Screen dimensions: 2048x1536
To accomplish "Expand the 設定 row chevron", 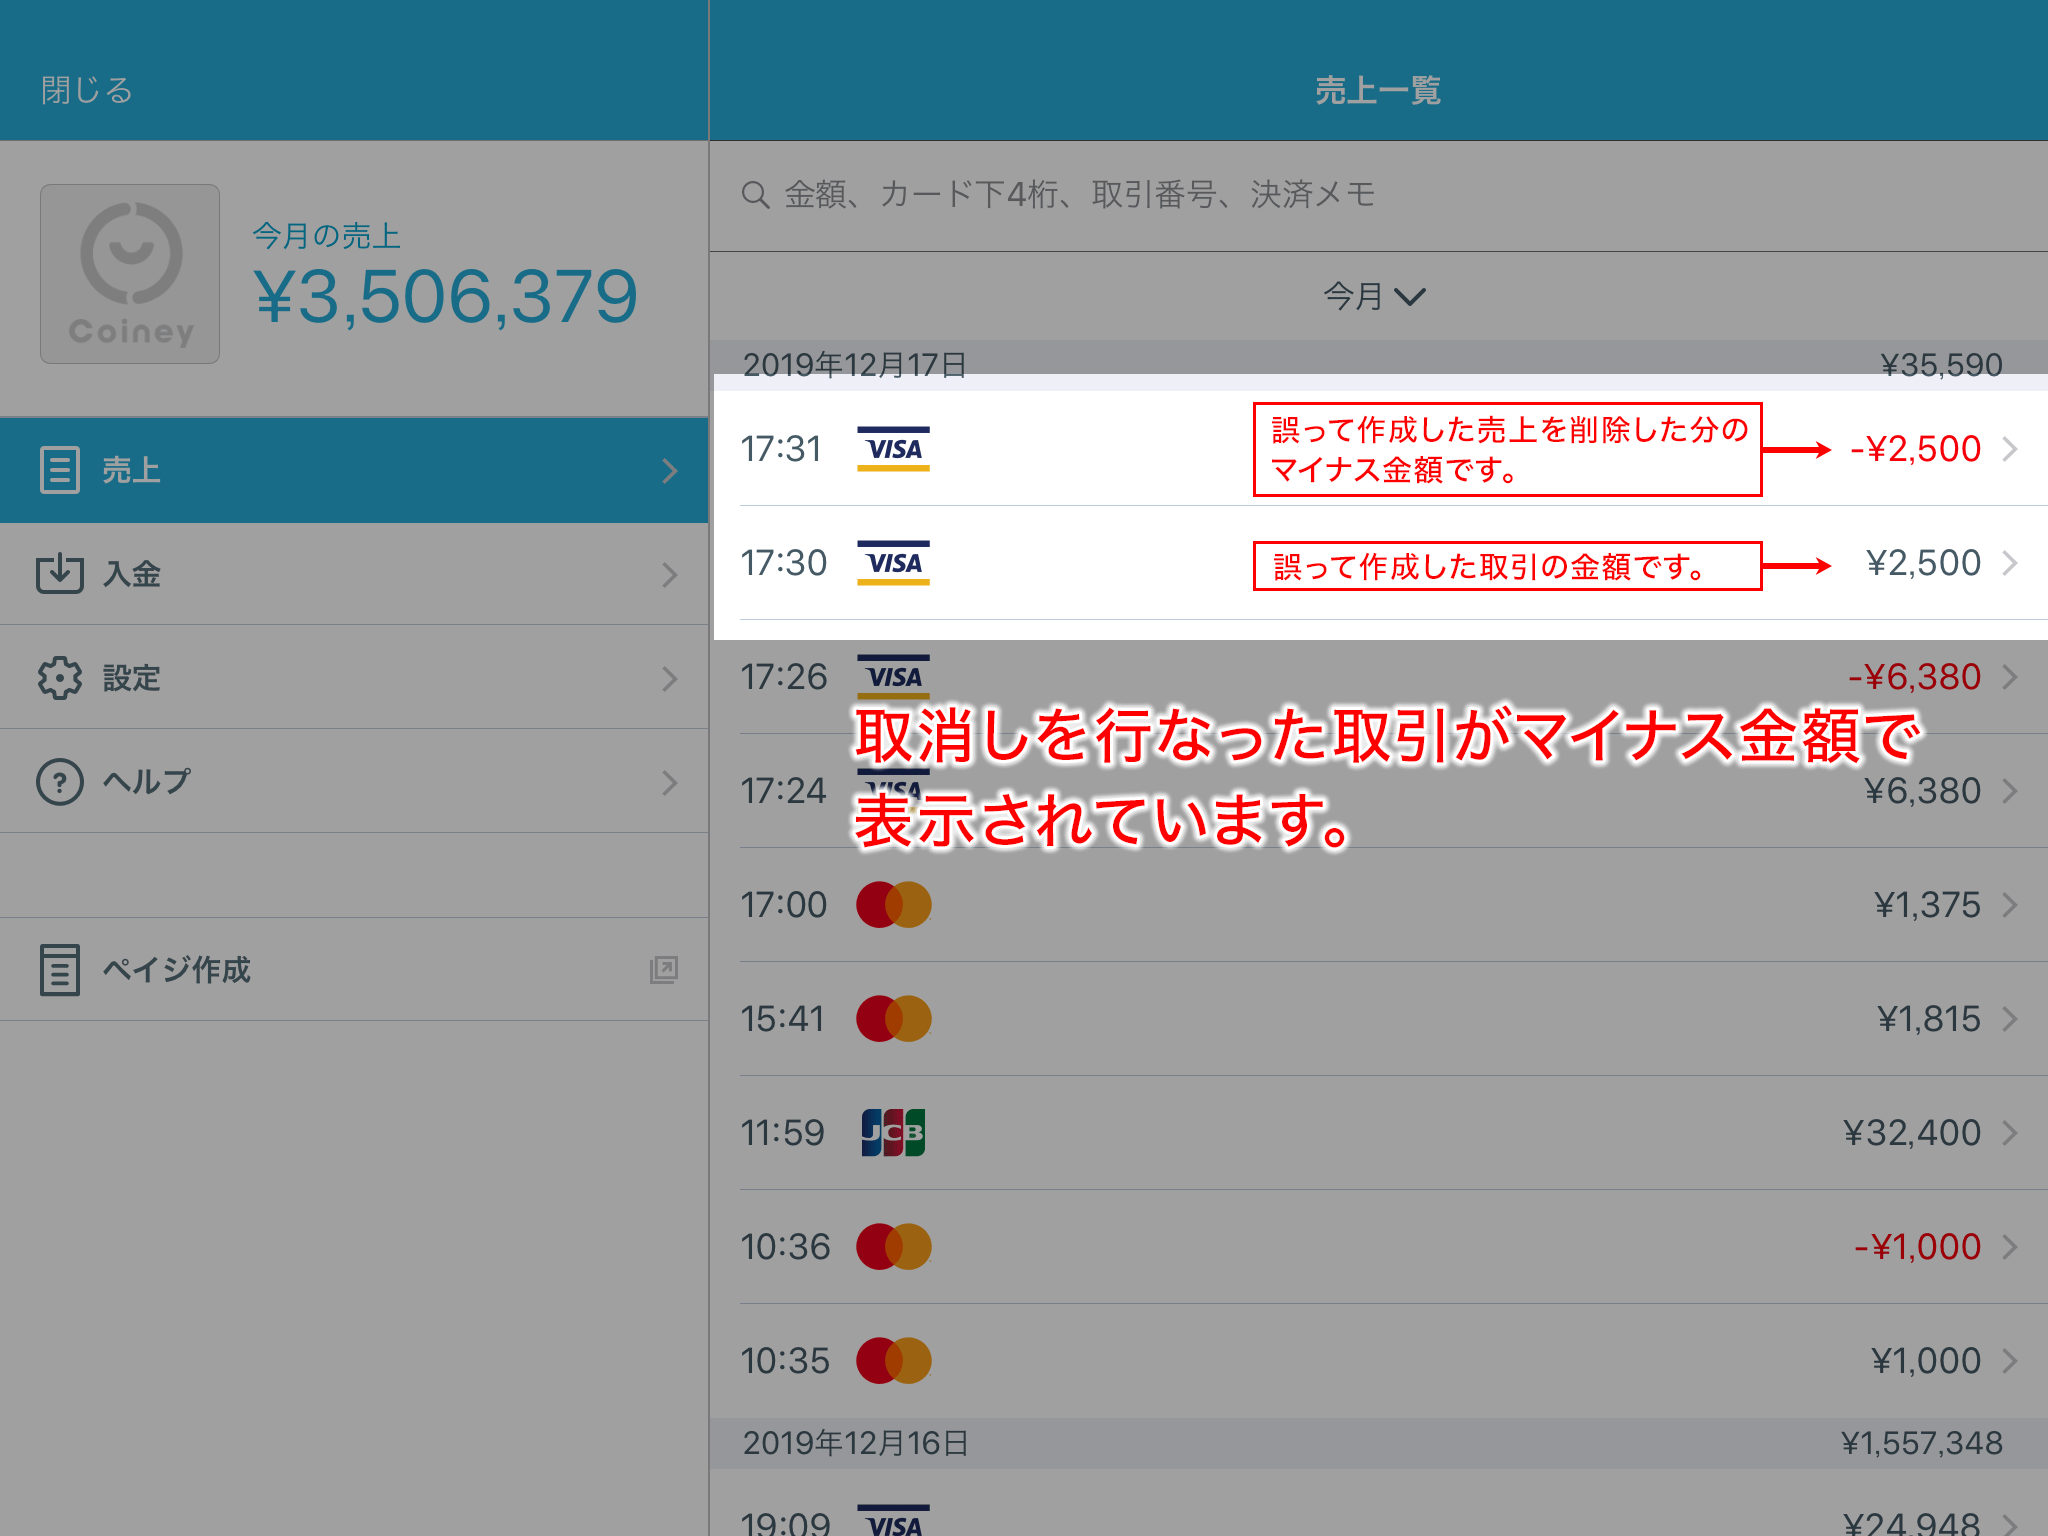I will 671,678.
